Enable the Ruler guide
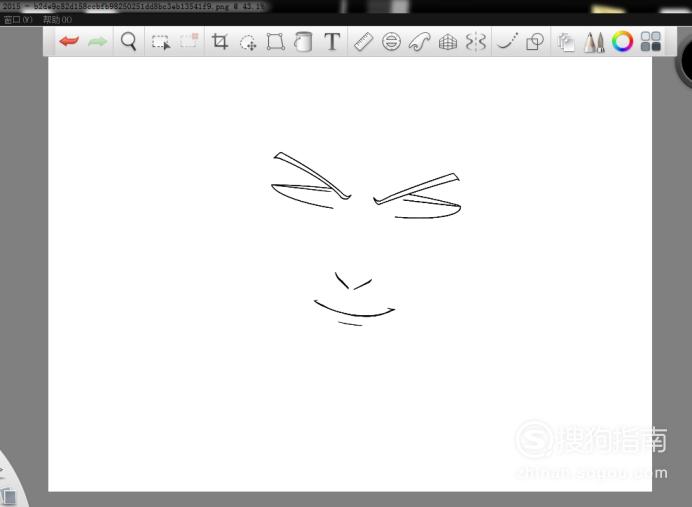The width and height of the screenshot is (692, 507). pyautogui.click(x=364, y=42)
